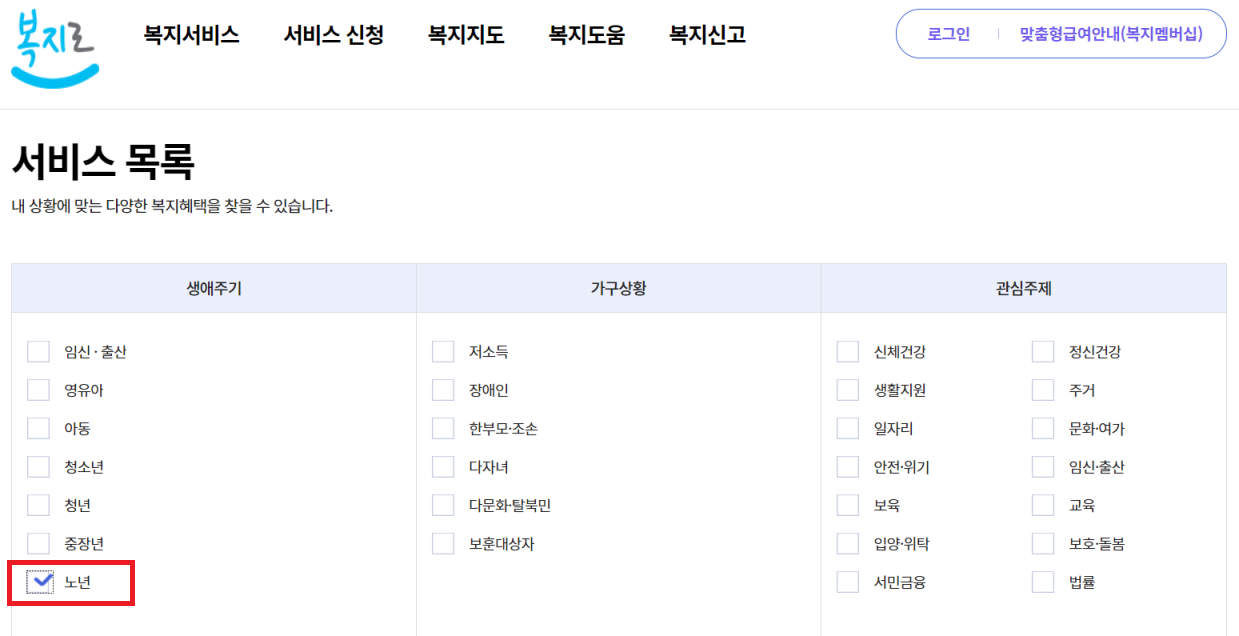
Task: Select the 서민금융 checkbox
Action: pos(845,581)
